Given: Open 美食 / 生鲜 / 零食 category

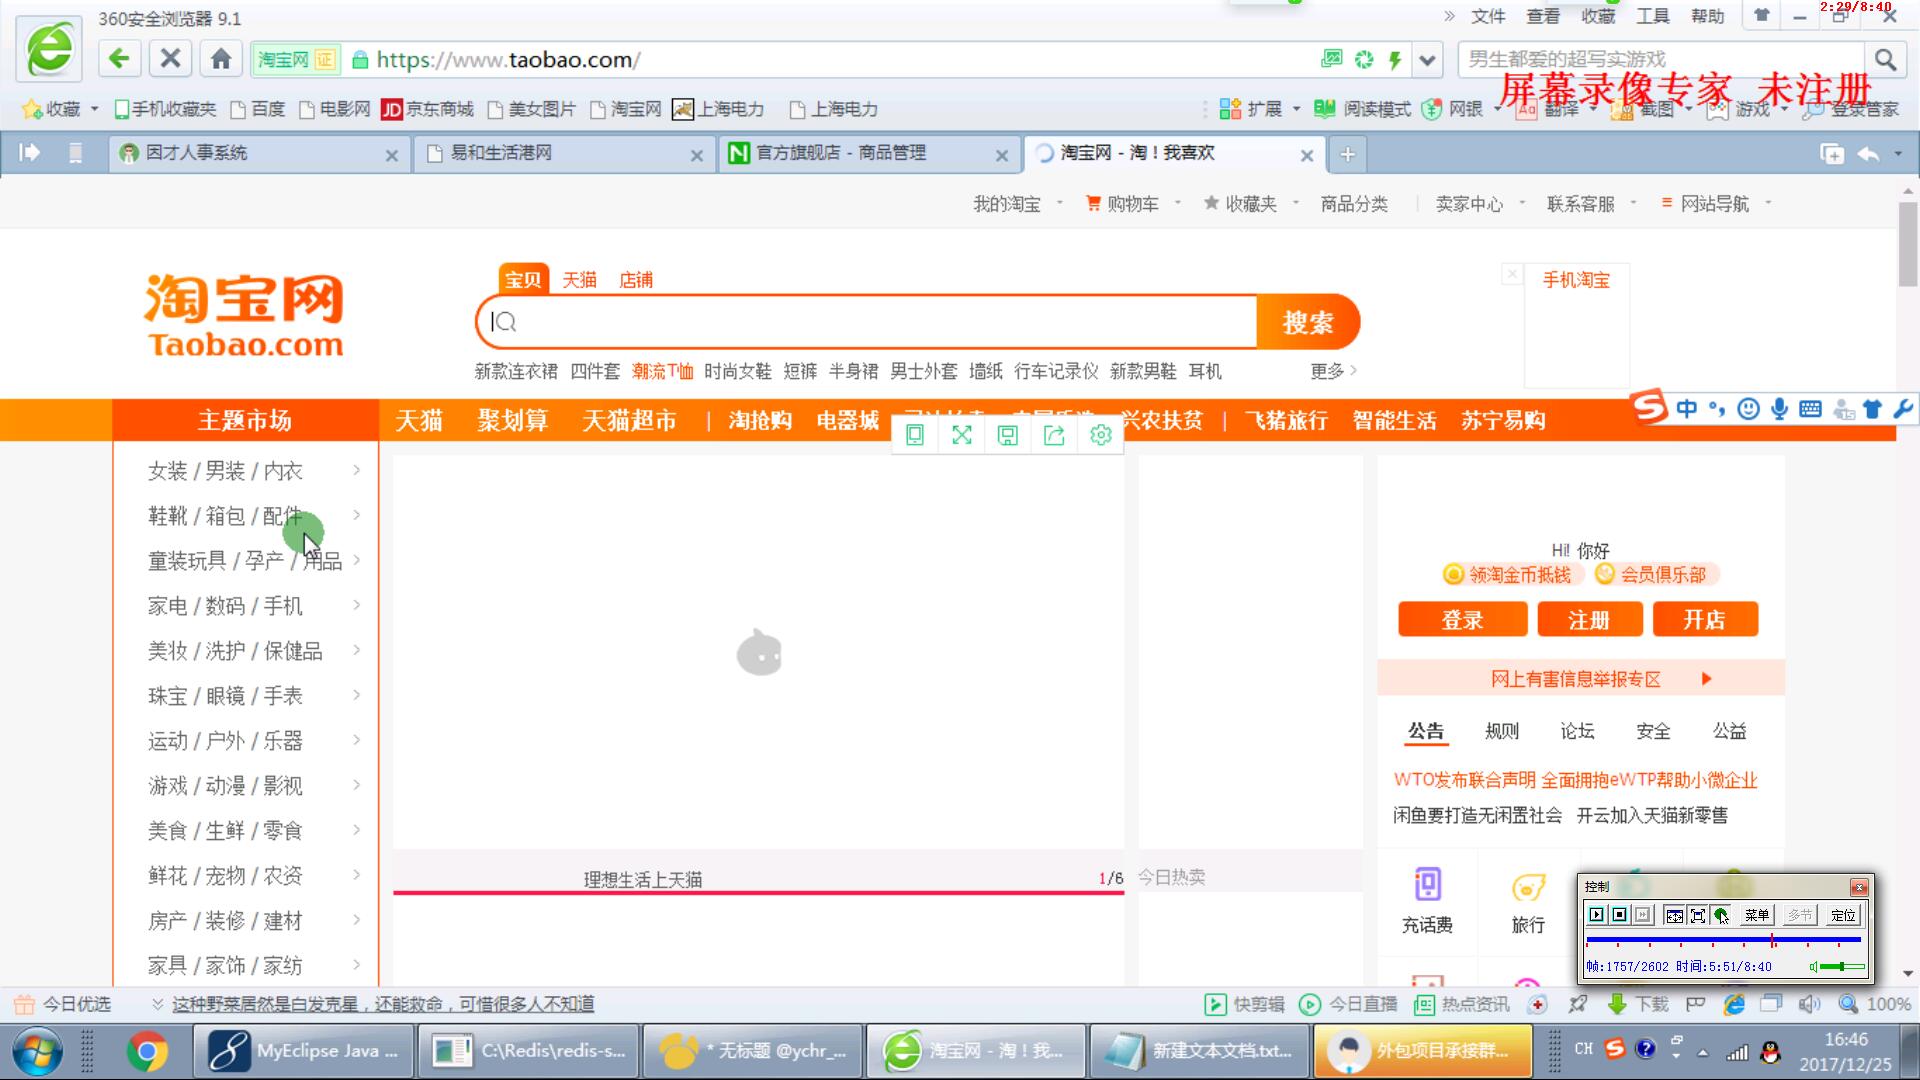Looking at the screenshot, I should click(245, 831).
